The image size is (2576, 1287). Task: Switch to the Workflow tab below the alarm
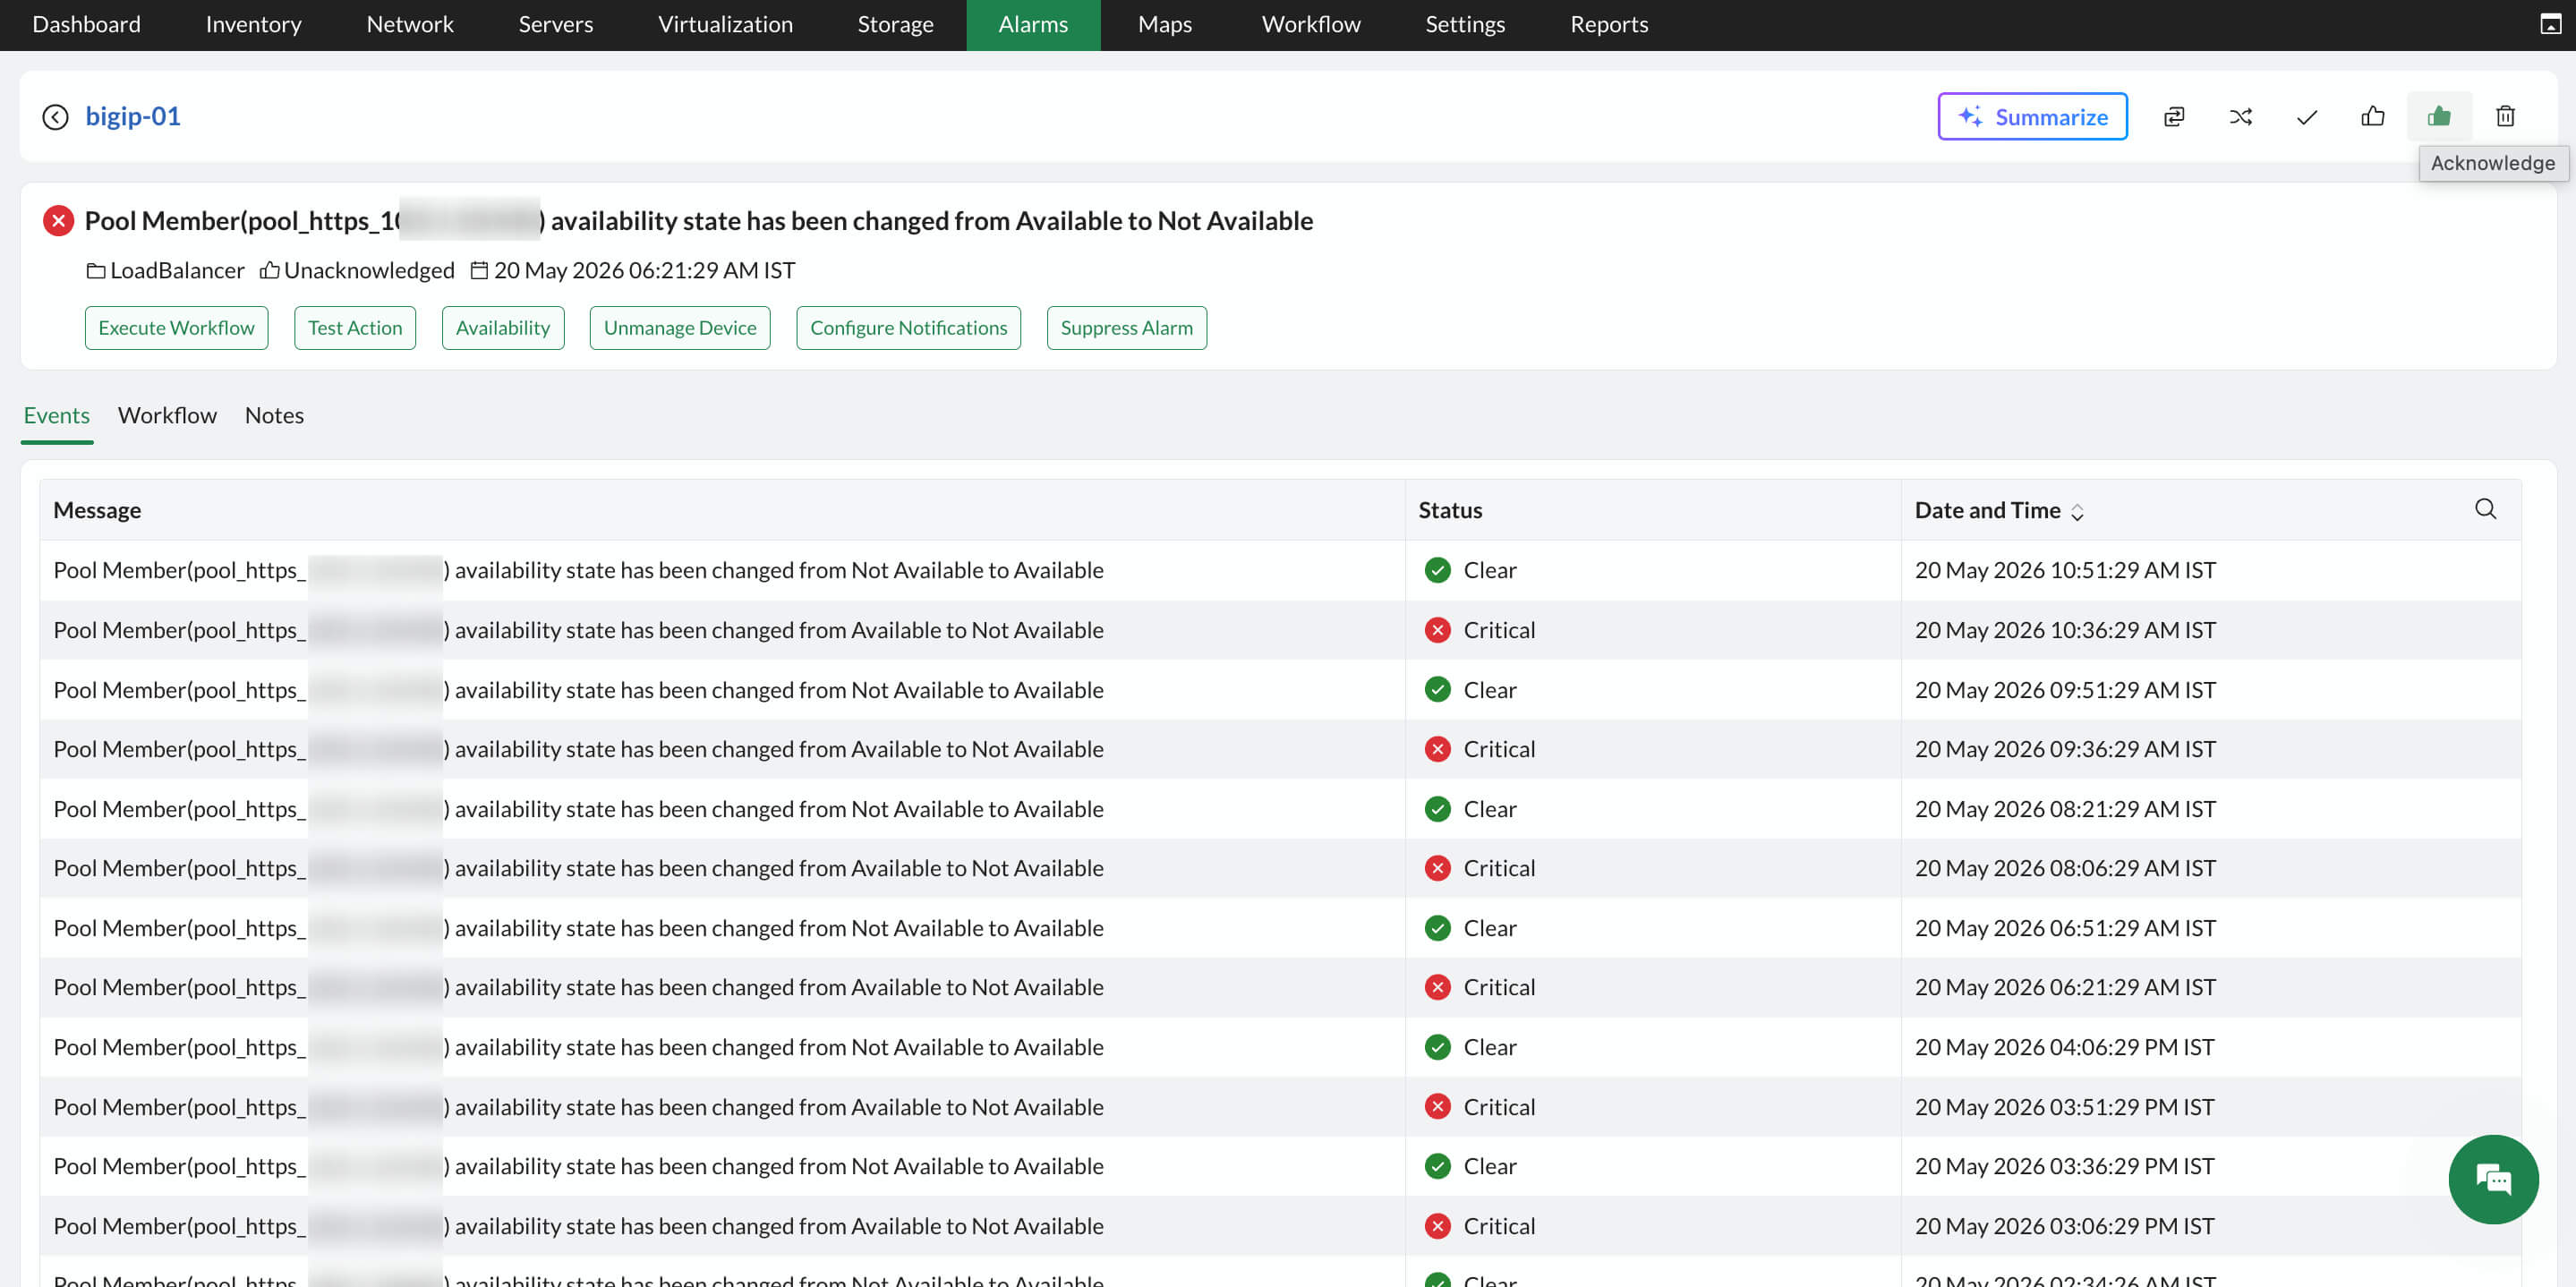[x=167, y=415]
